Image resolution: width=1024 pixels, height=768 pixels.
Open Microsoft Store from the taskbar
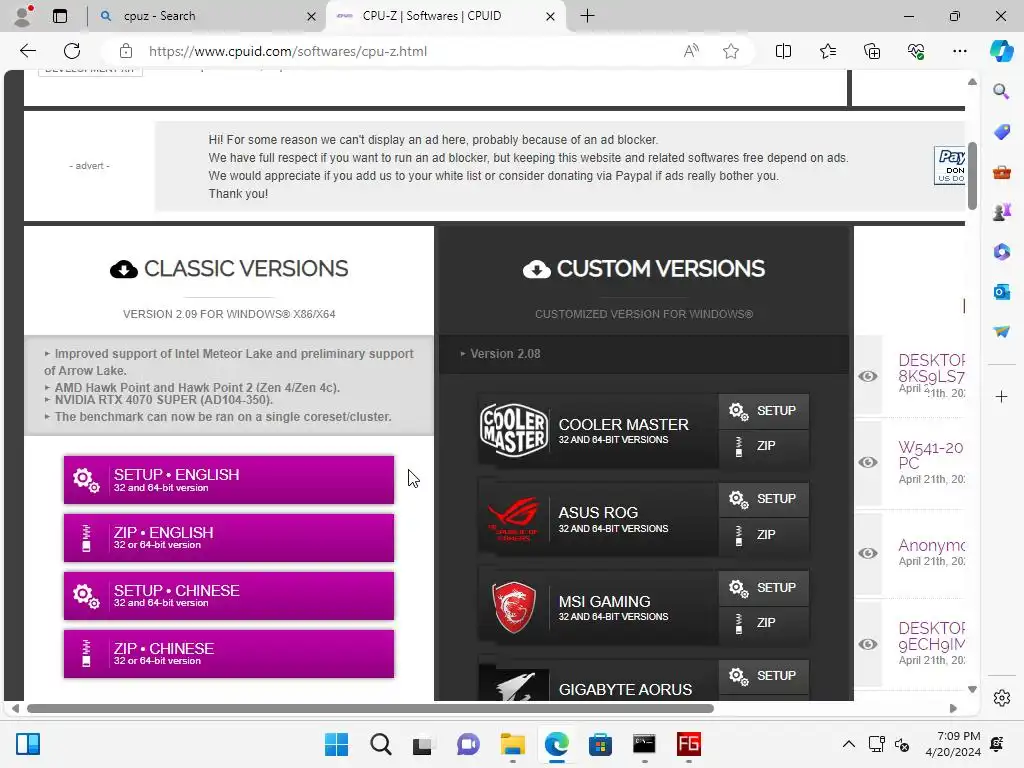click(600, 744)
